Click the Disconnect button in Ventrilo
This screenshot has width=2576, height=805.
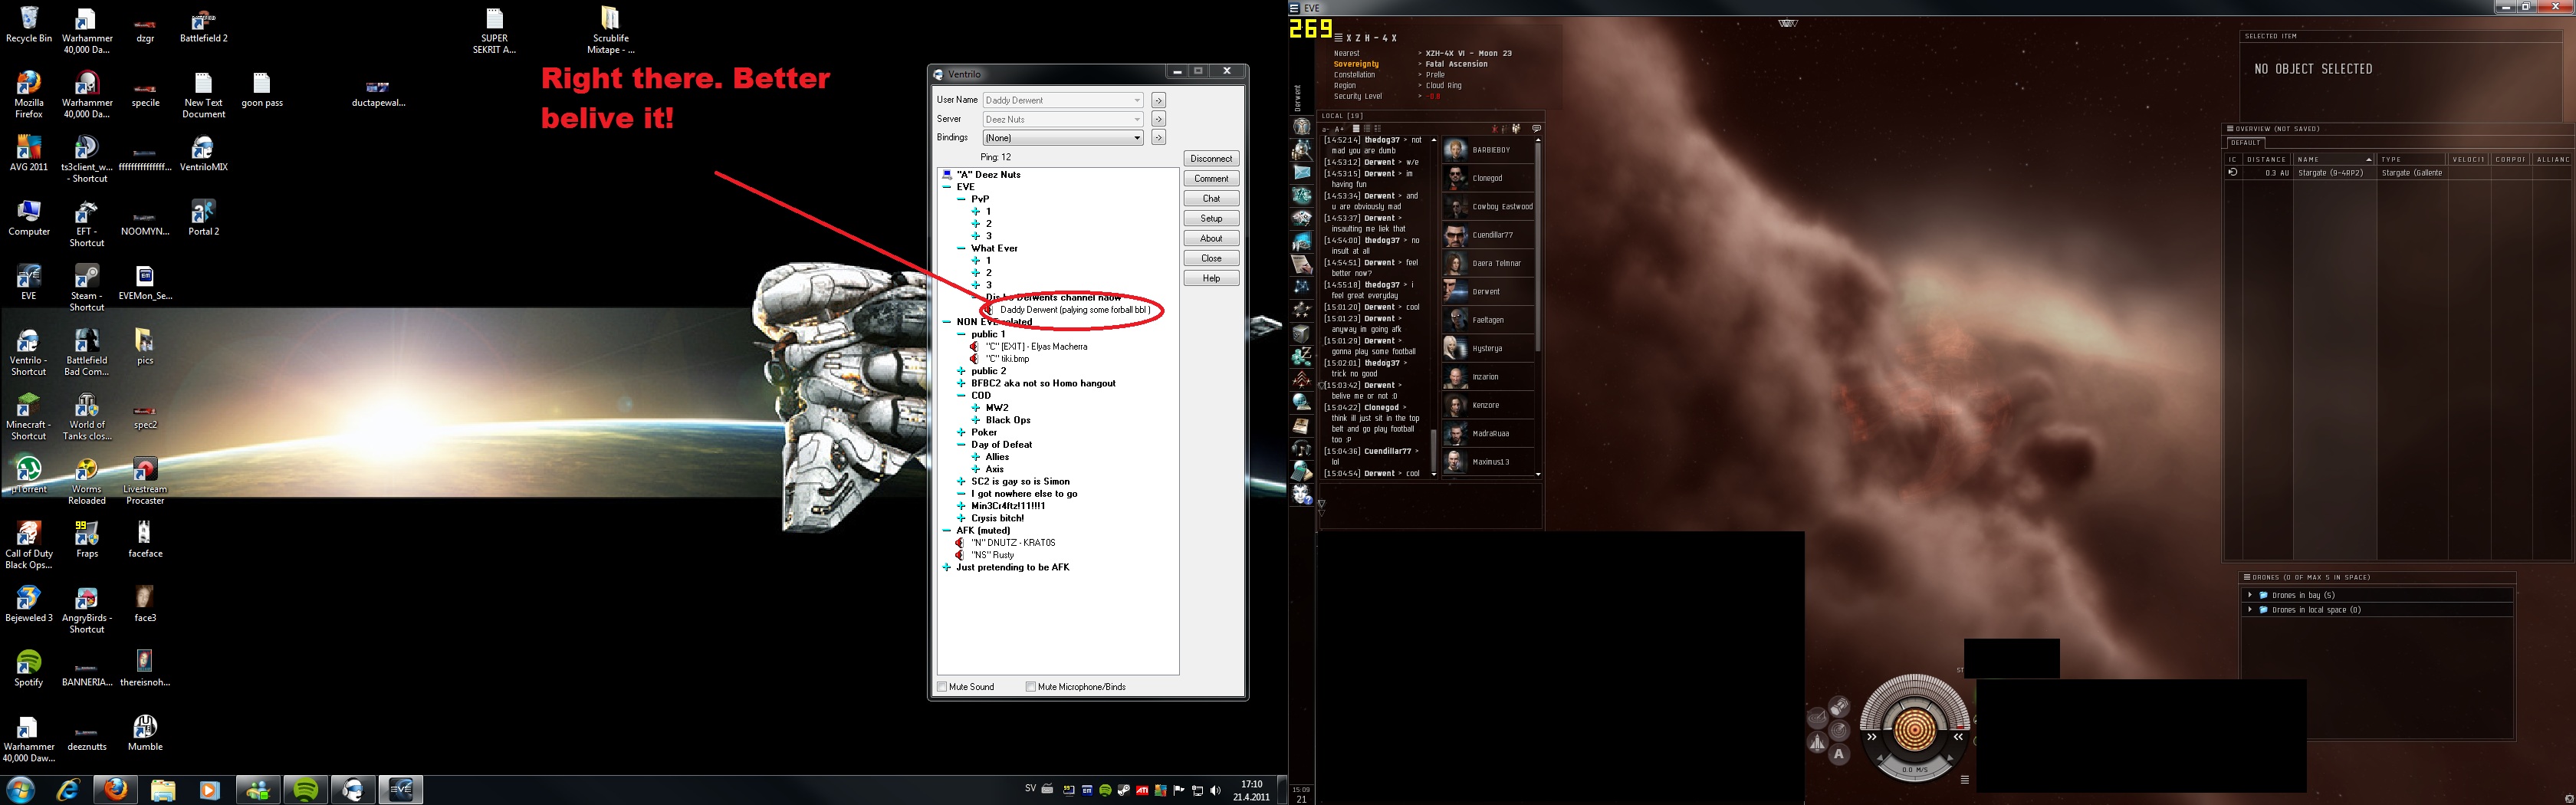[1211, 159]
